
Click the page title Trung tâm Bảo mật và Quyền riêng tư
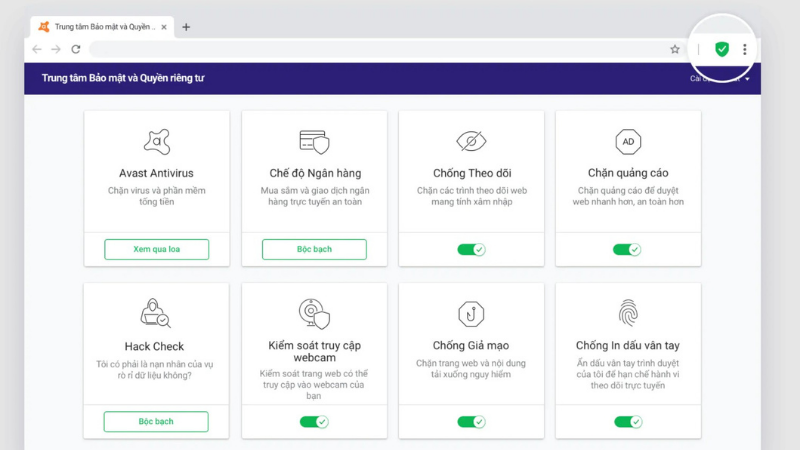tap(123, 78)
